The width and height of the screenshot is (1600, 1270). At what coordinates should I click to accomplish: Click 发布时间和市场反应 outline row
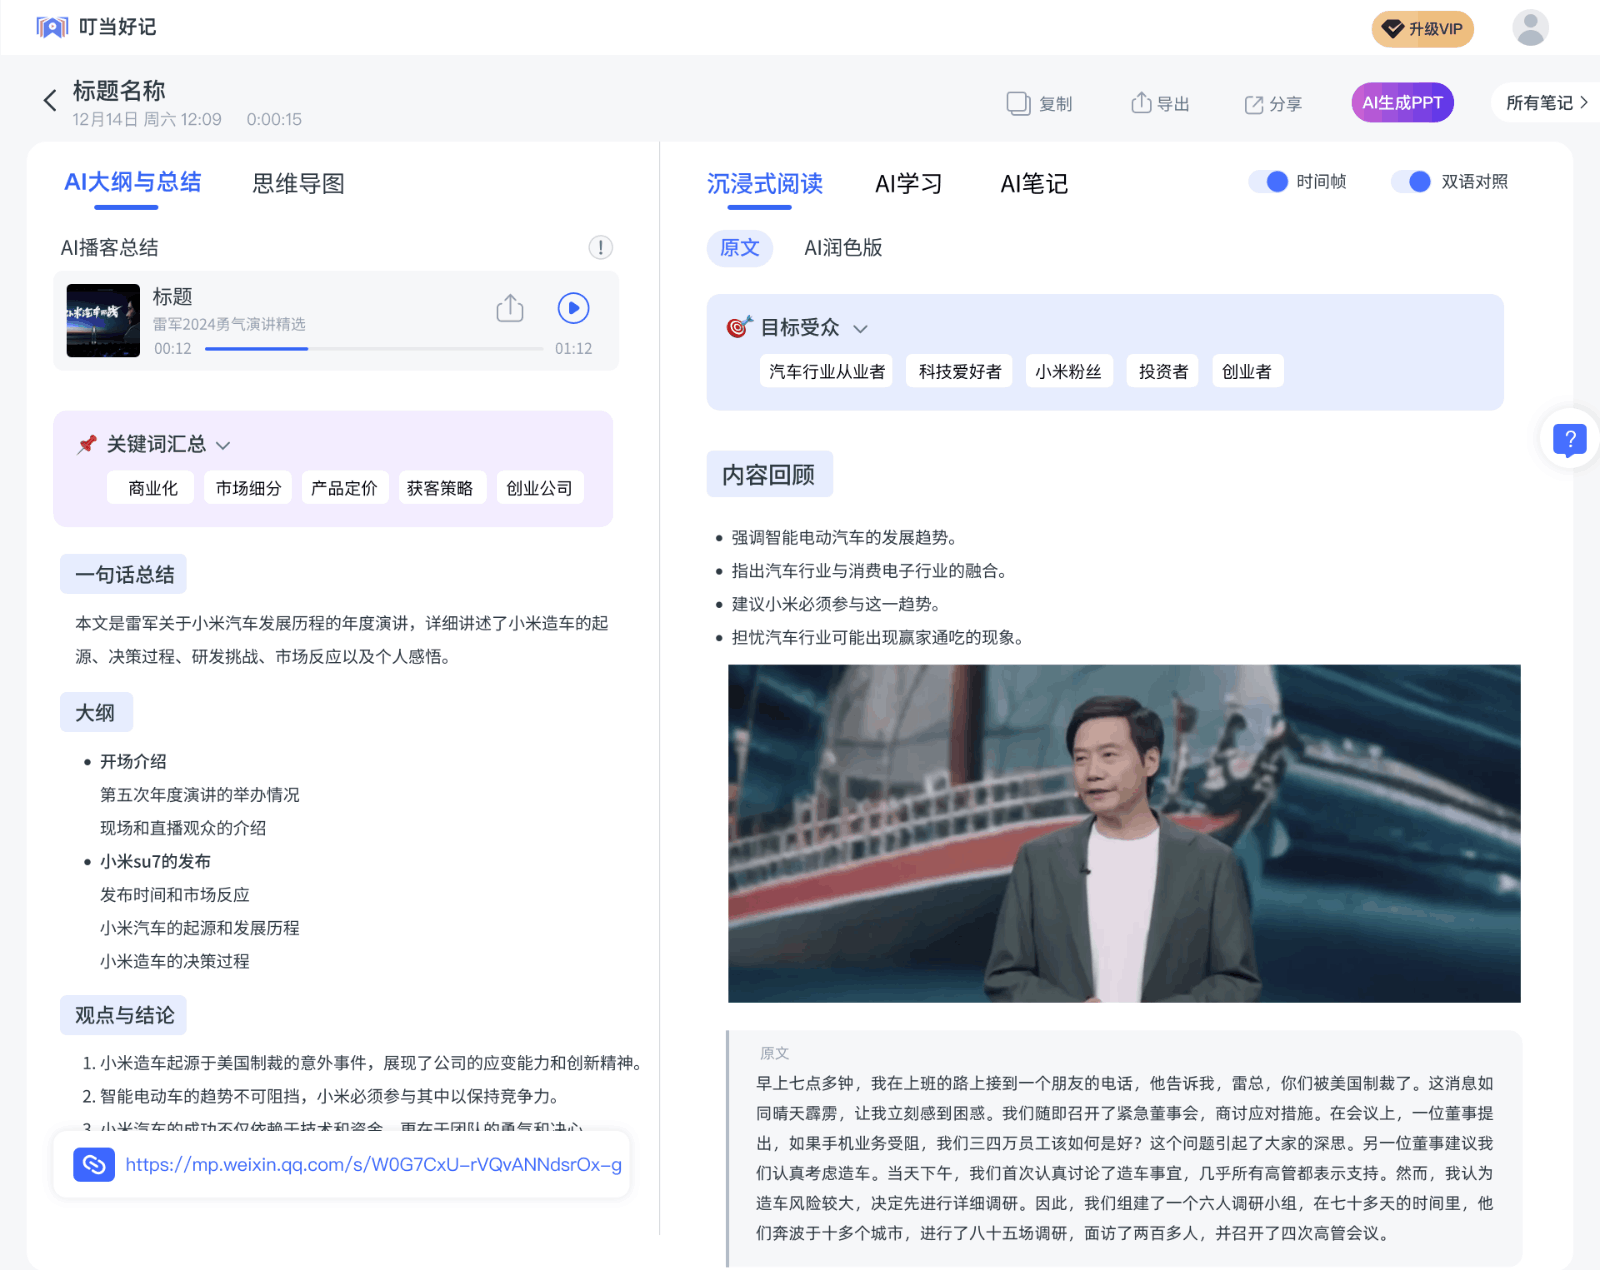(175, 894)
